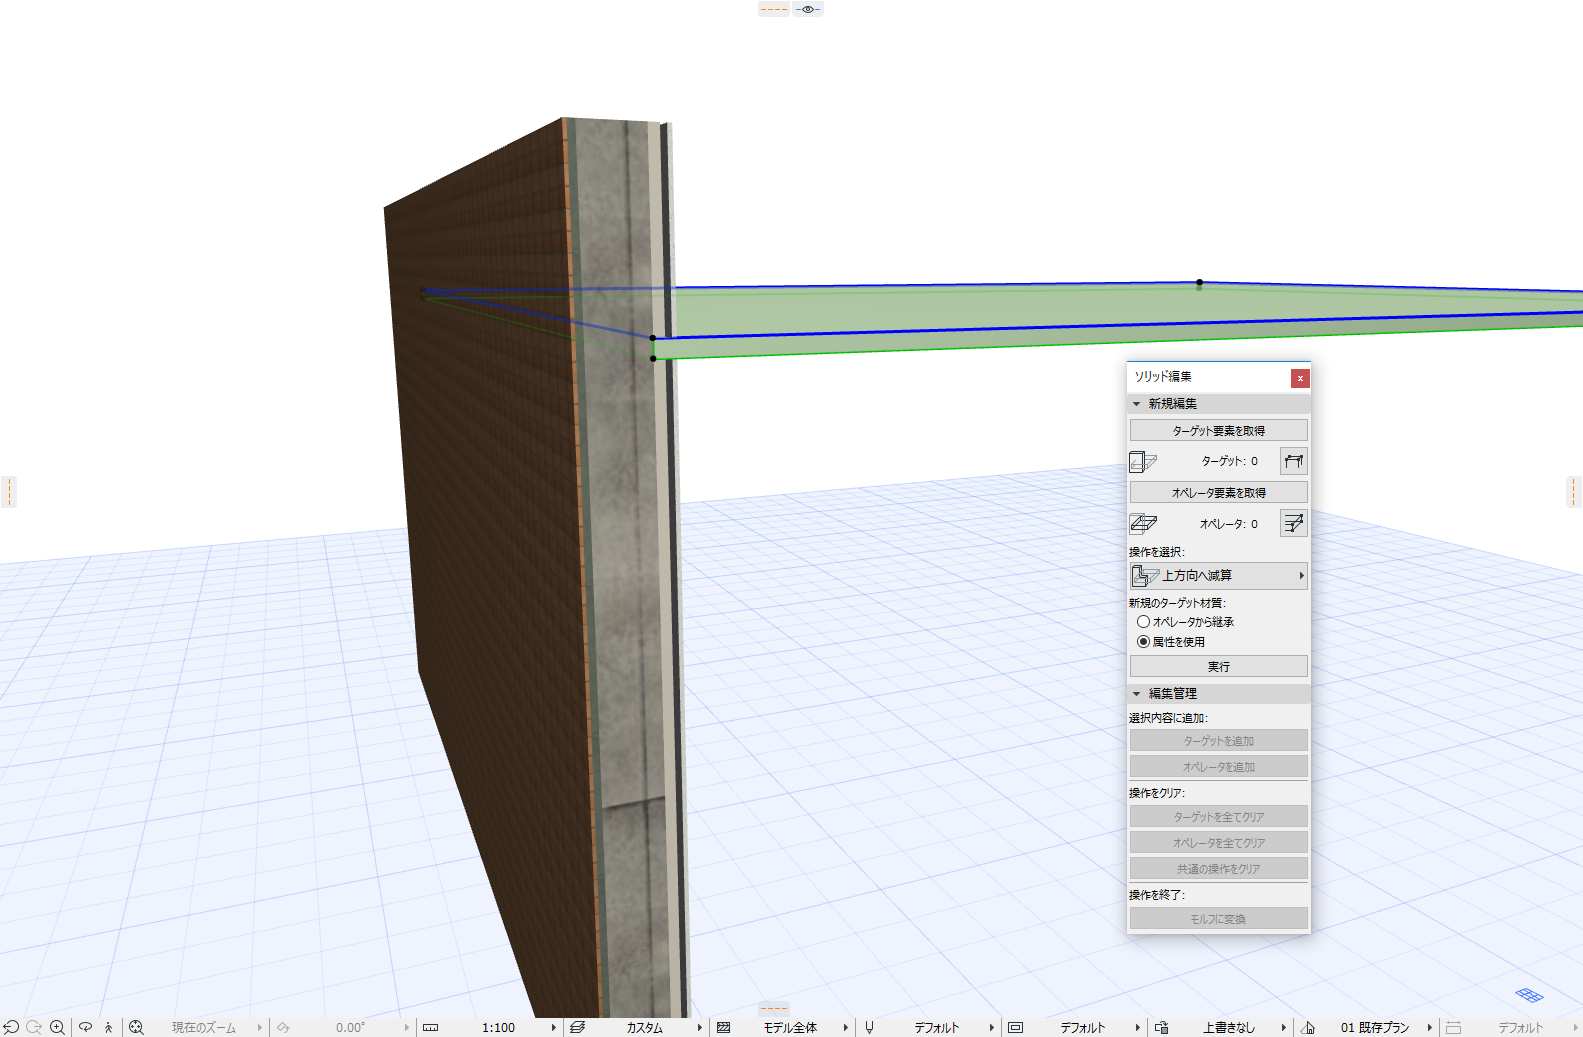Activate the orbit tool icon
Screen dimensions: 1583x1037
(x=85, y=1027)
